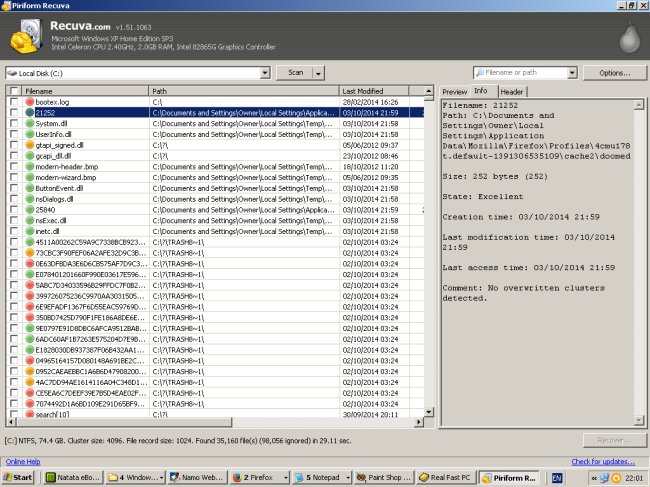Click the red status icon for bootex.log
Image resolution: width=650 pixels, height=487 pixels.
[29, 102]
